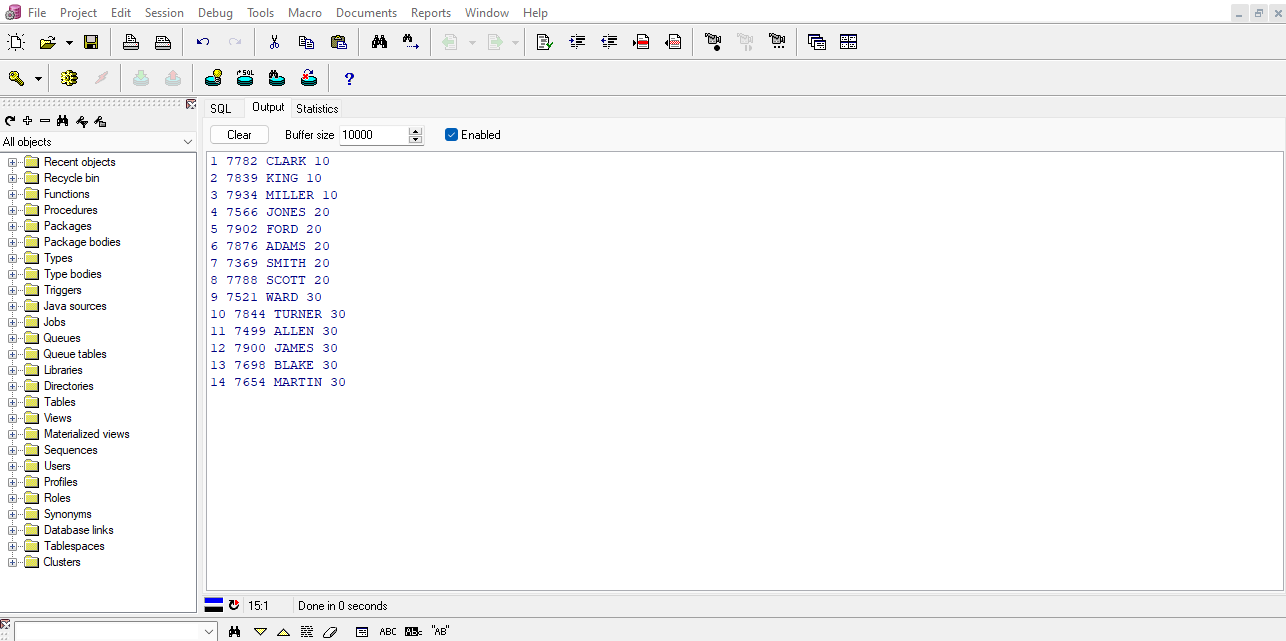This screenshot has width=1286, height=641.
Task: Open the All objects filter dropdown
Action: click(188, 142)
